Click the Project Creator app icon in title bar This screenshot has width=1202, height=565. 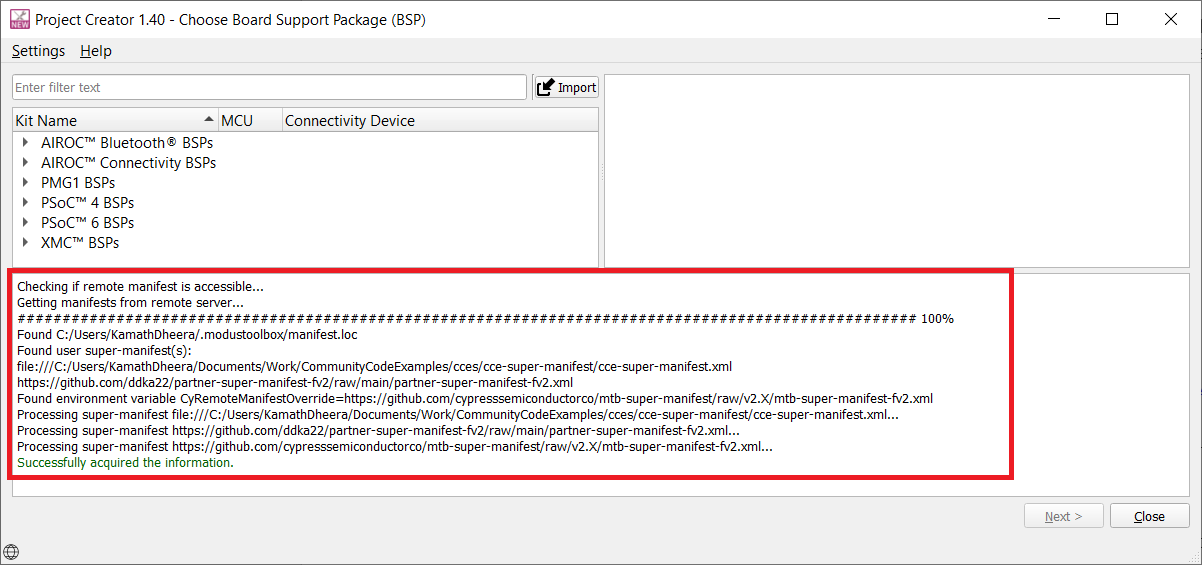pyautogui.click(x=19, y=19)
